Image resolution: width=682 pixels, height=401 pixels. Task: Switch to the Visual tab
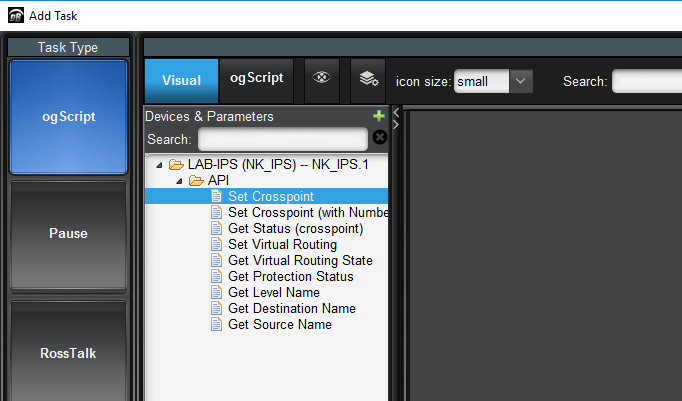[181, 81]
